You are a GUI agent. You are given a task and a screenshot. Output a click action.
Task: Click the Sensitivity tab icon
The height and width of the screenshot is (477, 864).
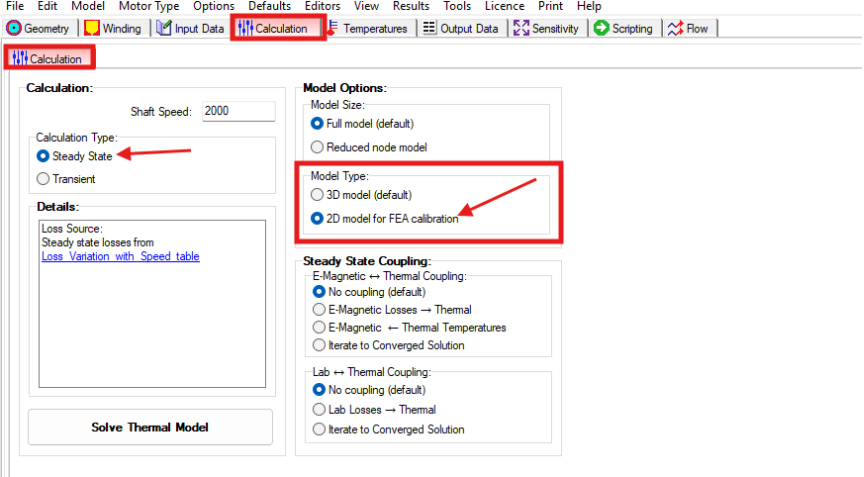[521, 28]
